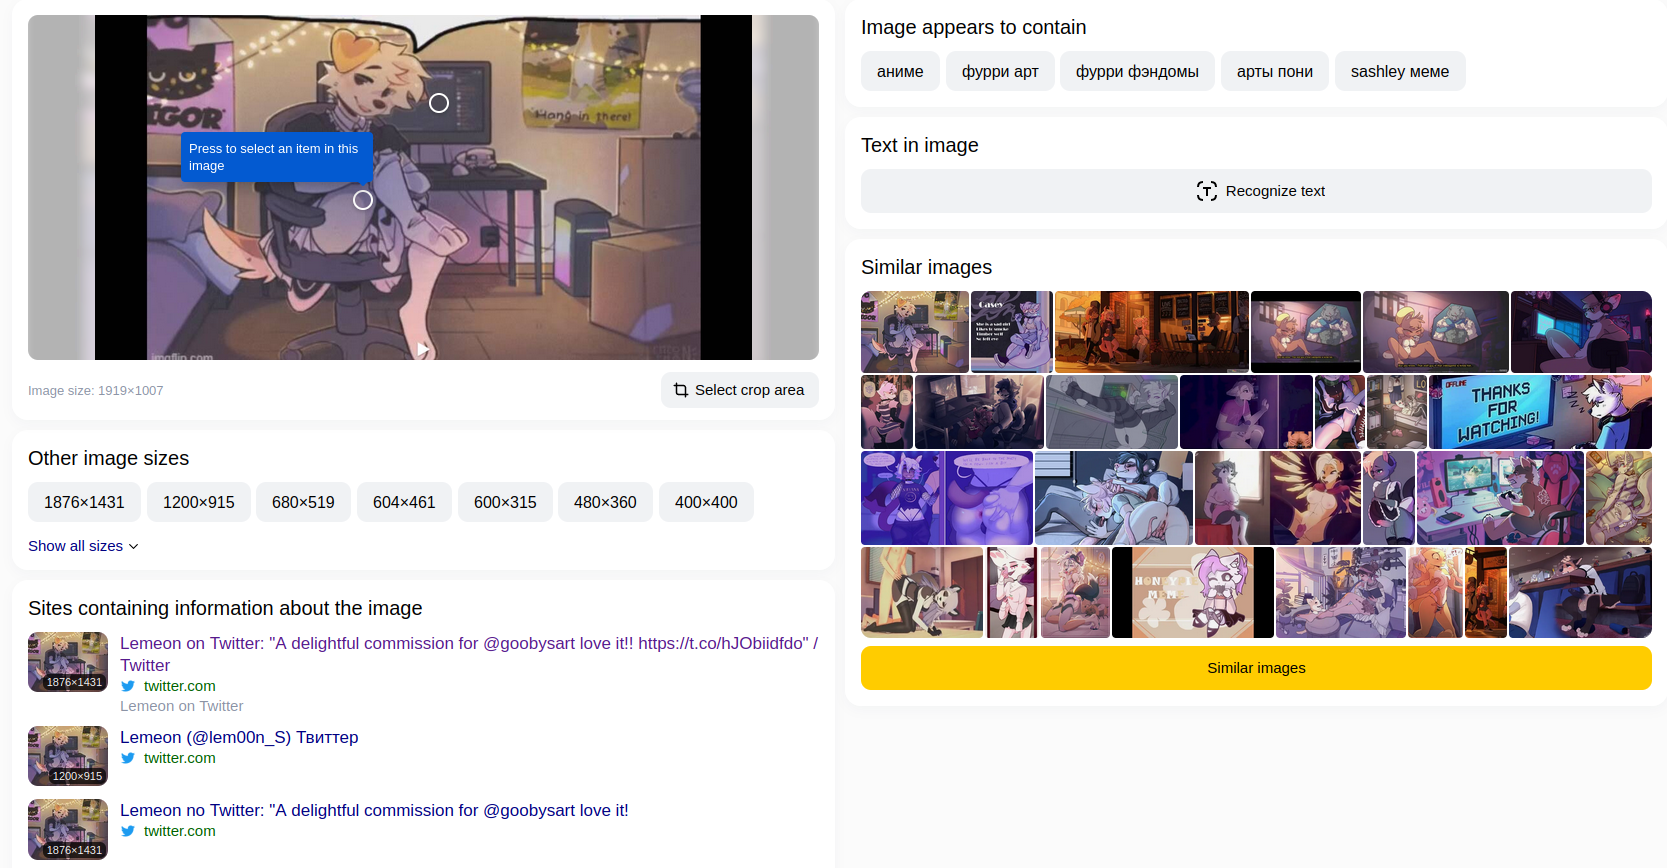
Task: Click the Lemeon on Twitter caption text
Action: [181, 706]
